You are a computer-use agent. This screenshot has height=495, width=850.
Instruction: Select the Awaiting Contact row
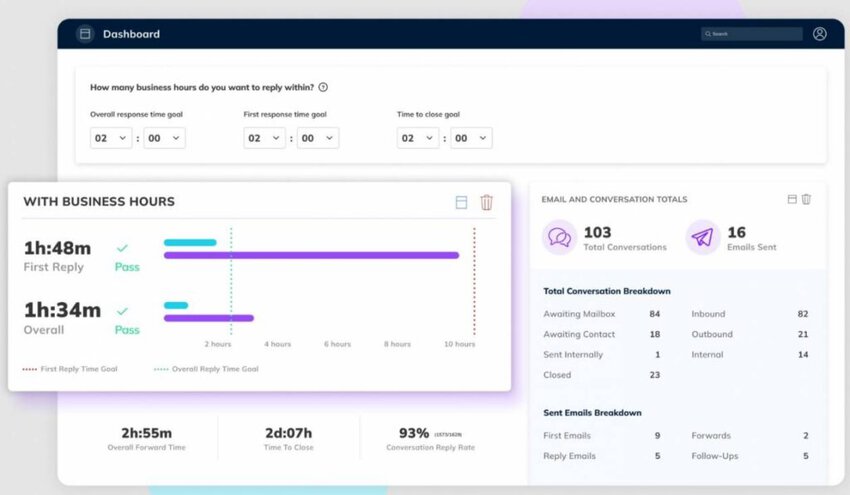point(602,334)
